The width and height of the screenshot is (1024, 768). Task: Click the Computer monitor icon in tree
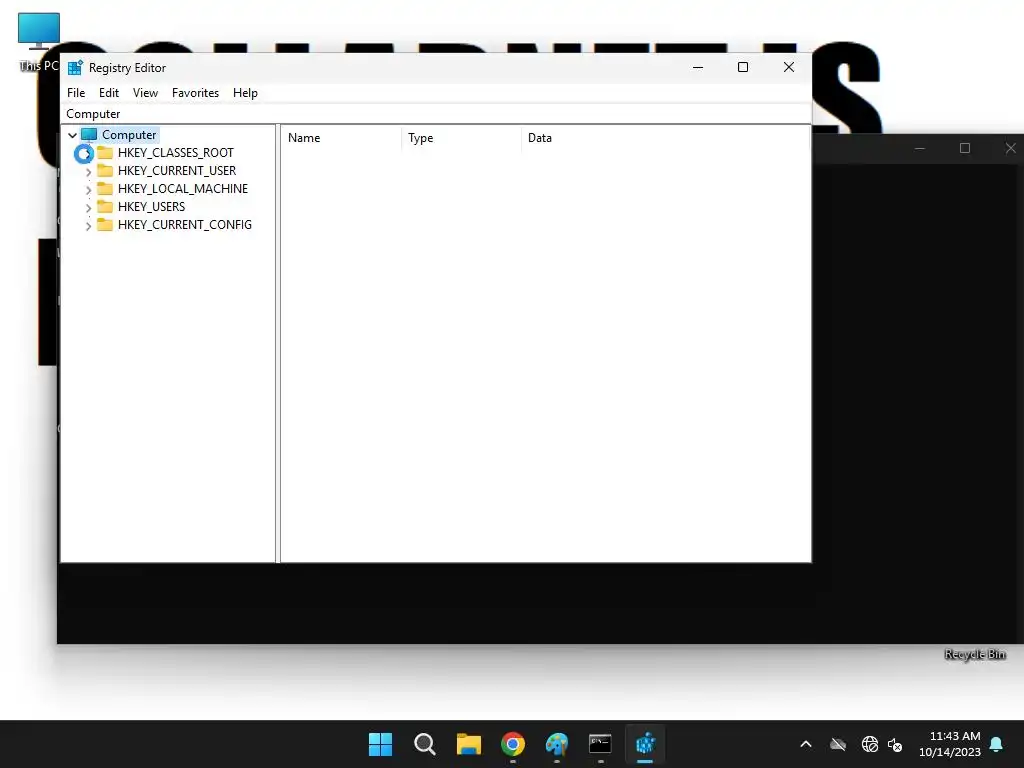(x=89, y=135)
